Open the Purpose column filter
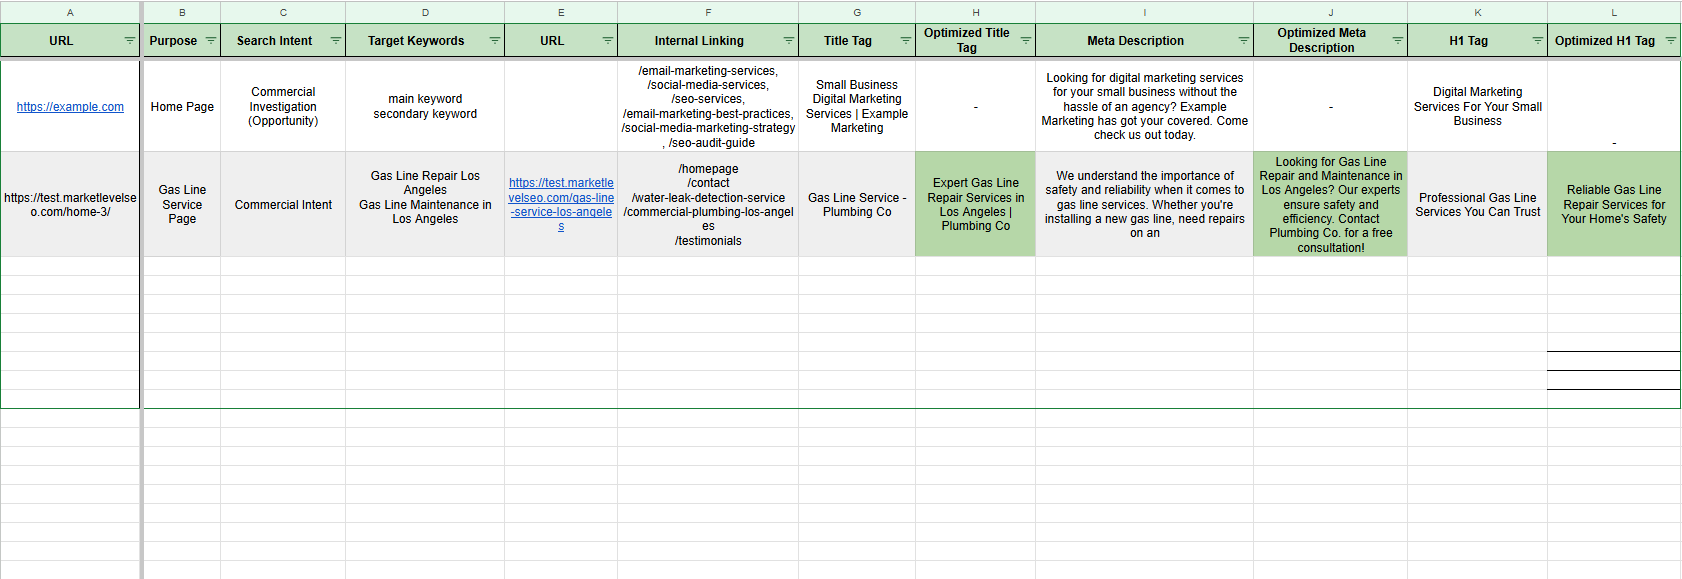Viewport: 1682px width, 579px height. 210,41
